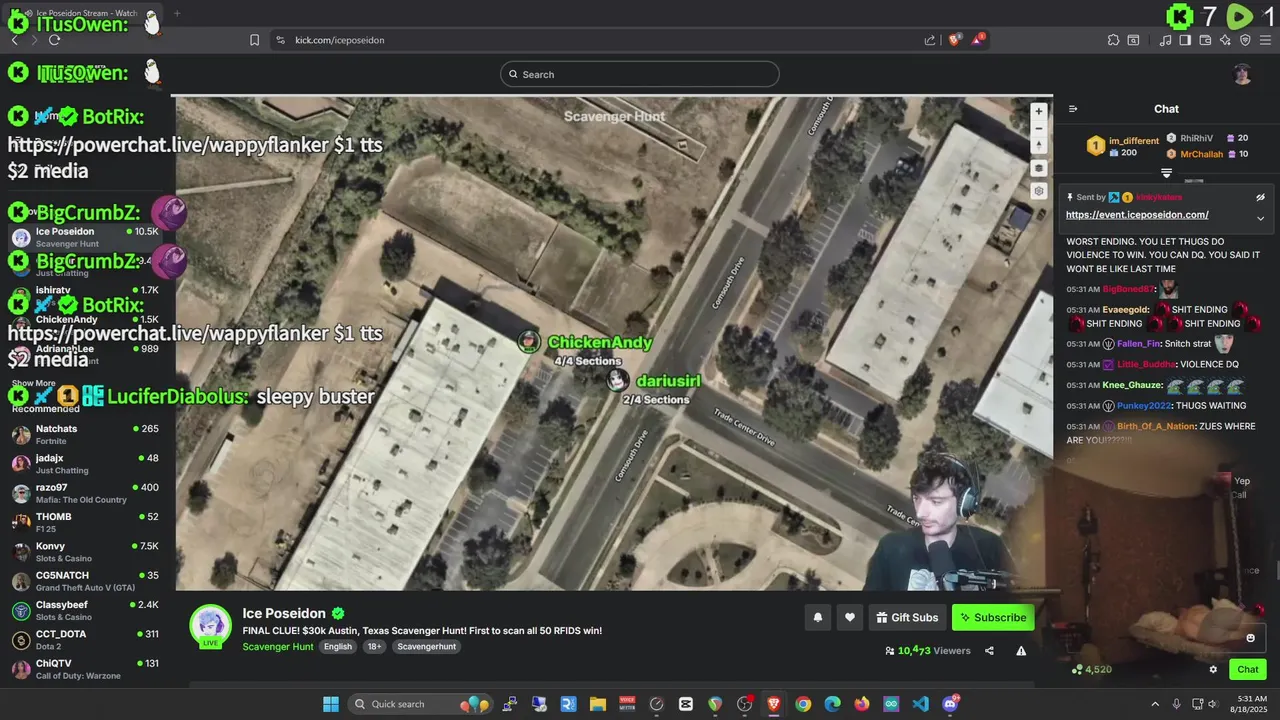The image size is (1280, 720).
Task: Show hidden system tray icons
Action: [1155, 704]
